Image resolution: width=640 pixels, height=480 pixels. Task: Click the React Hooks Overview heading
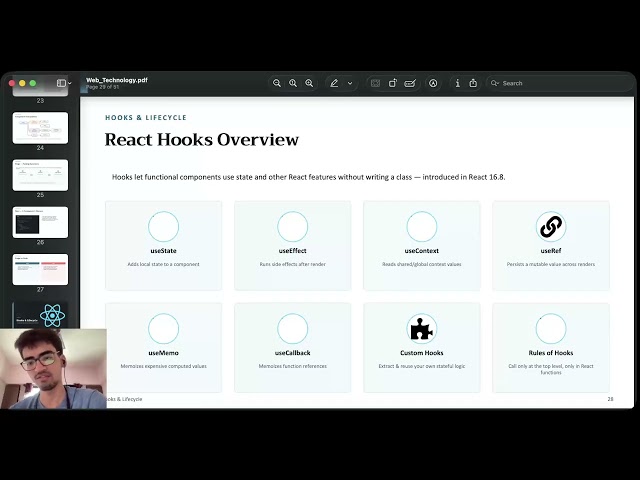click(202, 140)
